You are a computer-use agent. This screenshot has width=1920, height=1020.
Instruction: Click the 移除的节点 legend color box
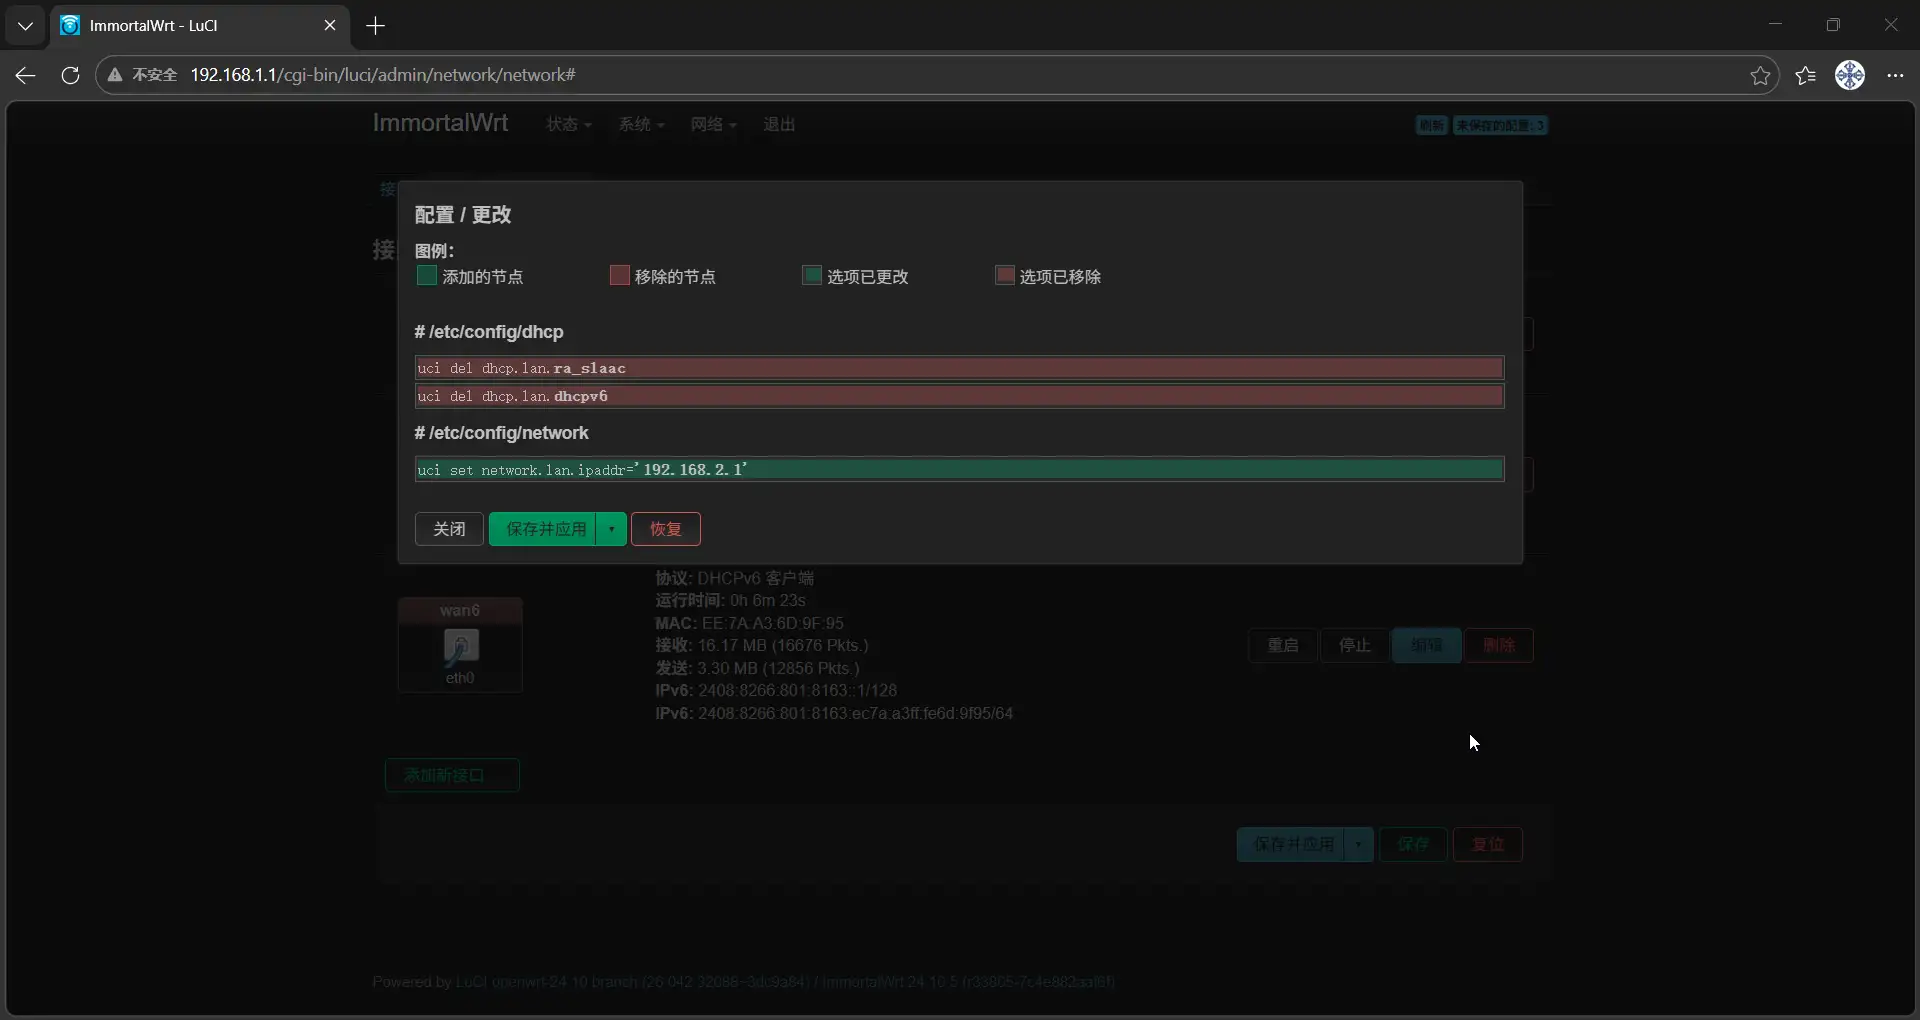619,276
